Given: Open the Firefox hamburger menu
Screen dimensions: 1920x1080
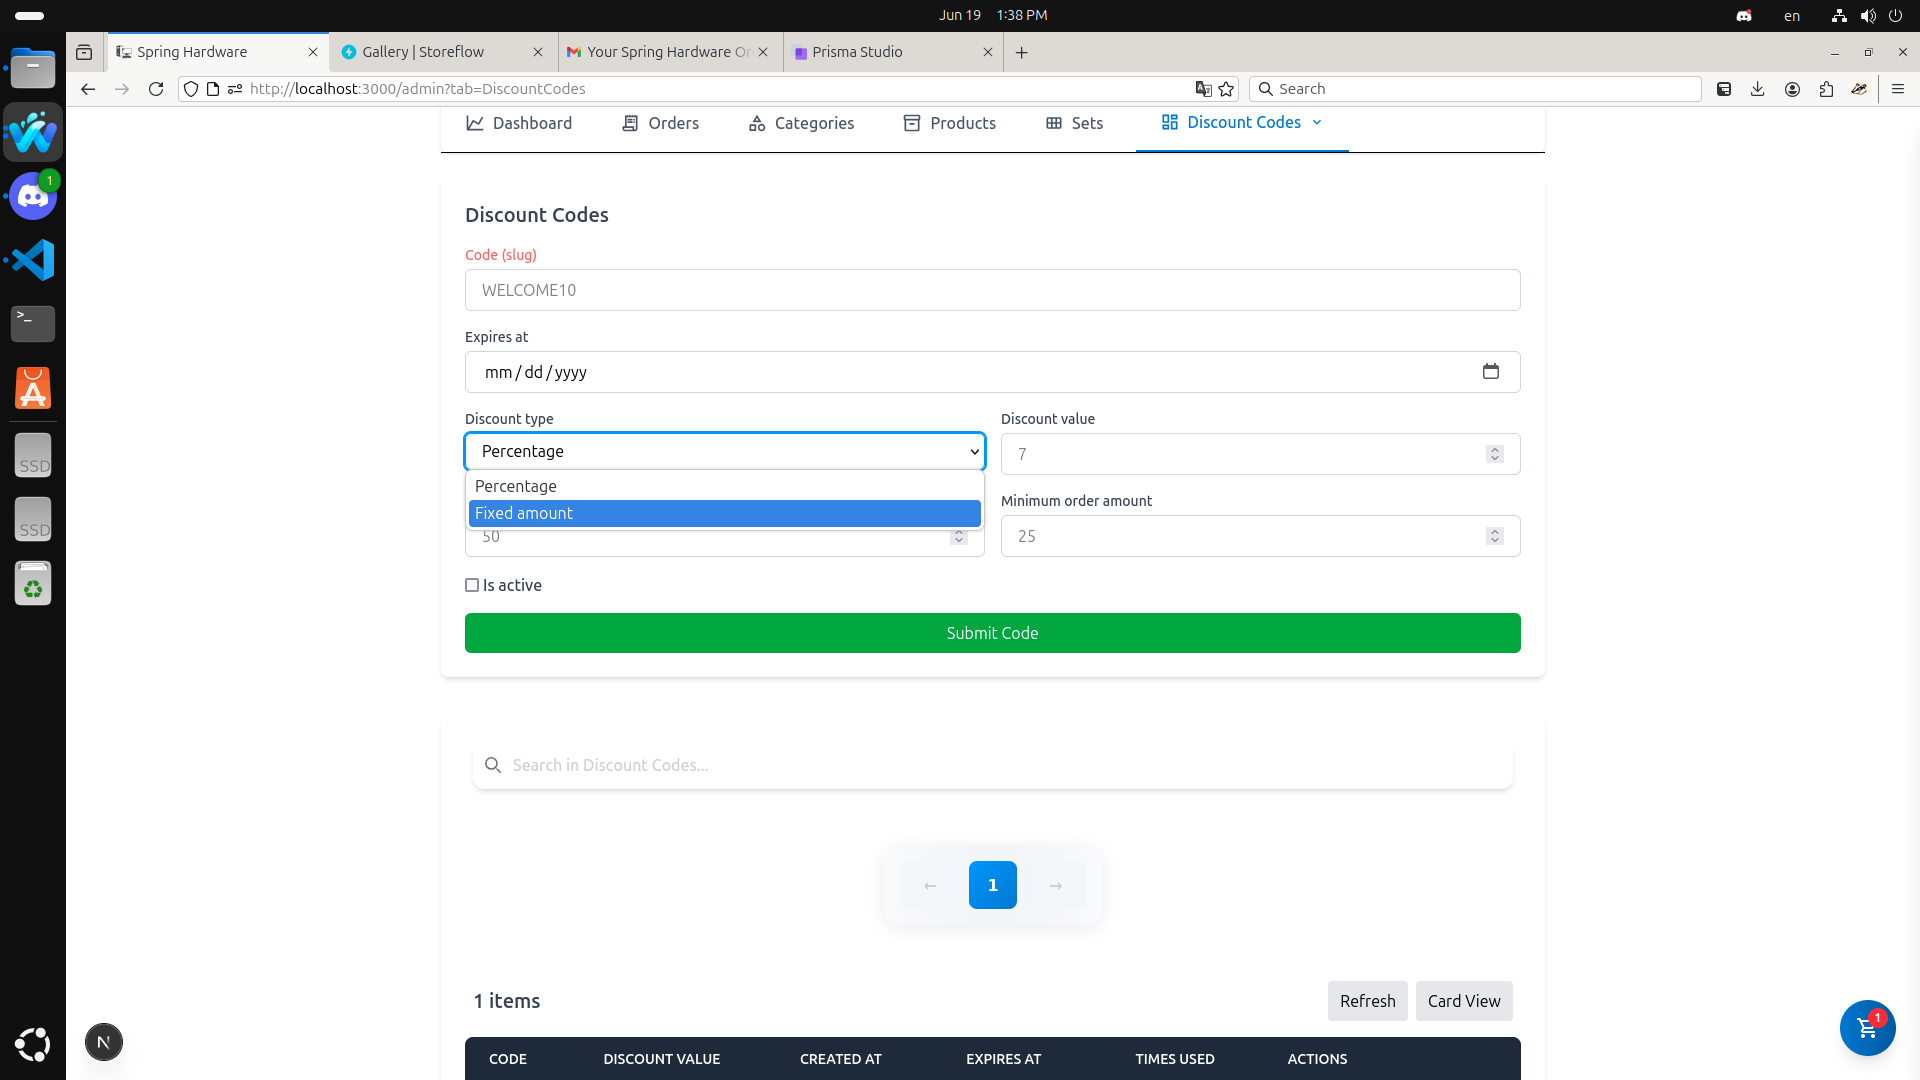Looking at the screenshot, I should (1898, 89).
